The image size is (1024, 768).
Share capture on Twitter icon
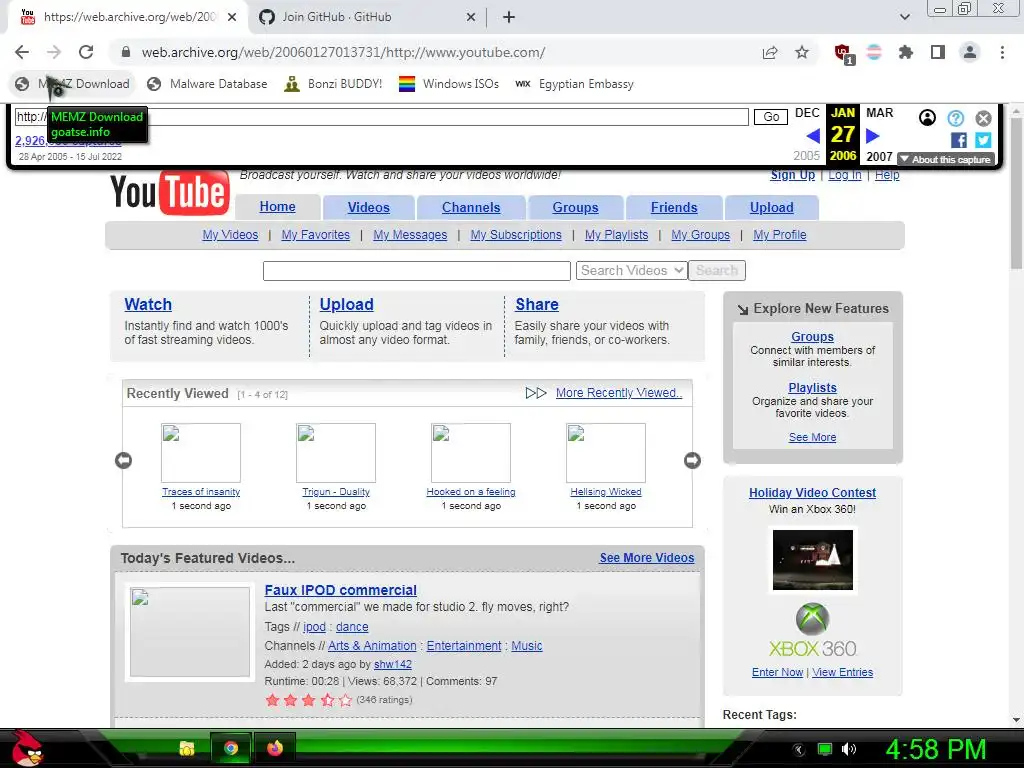point(983,140)
